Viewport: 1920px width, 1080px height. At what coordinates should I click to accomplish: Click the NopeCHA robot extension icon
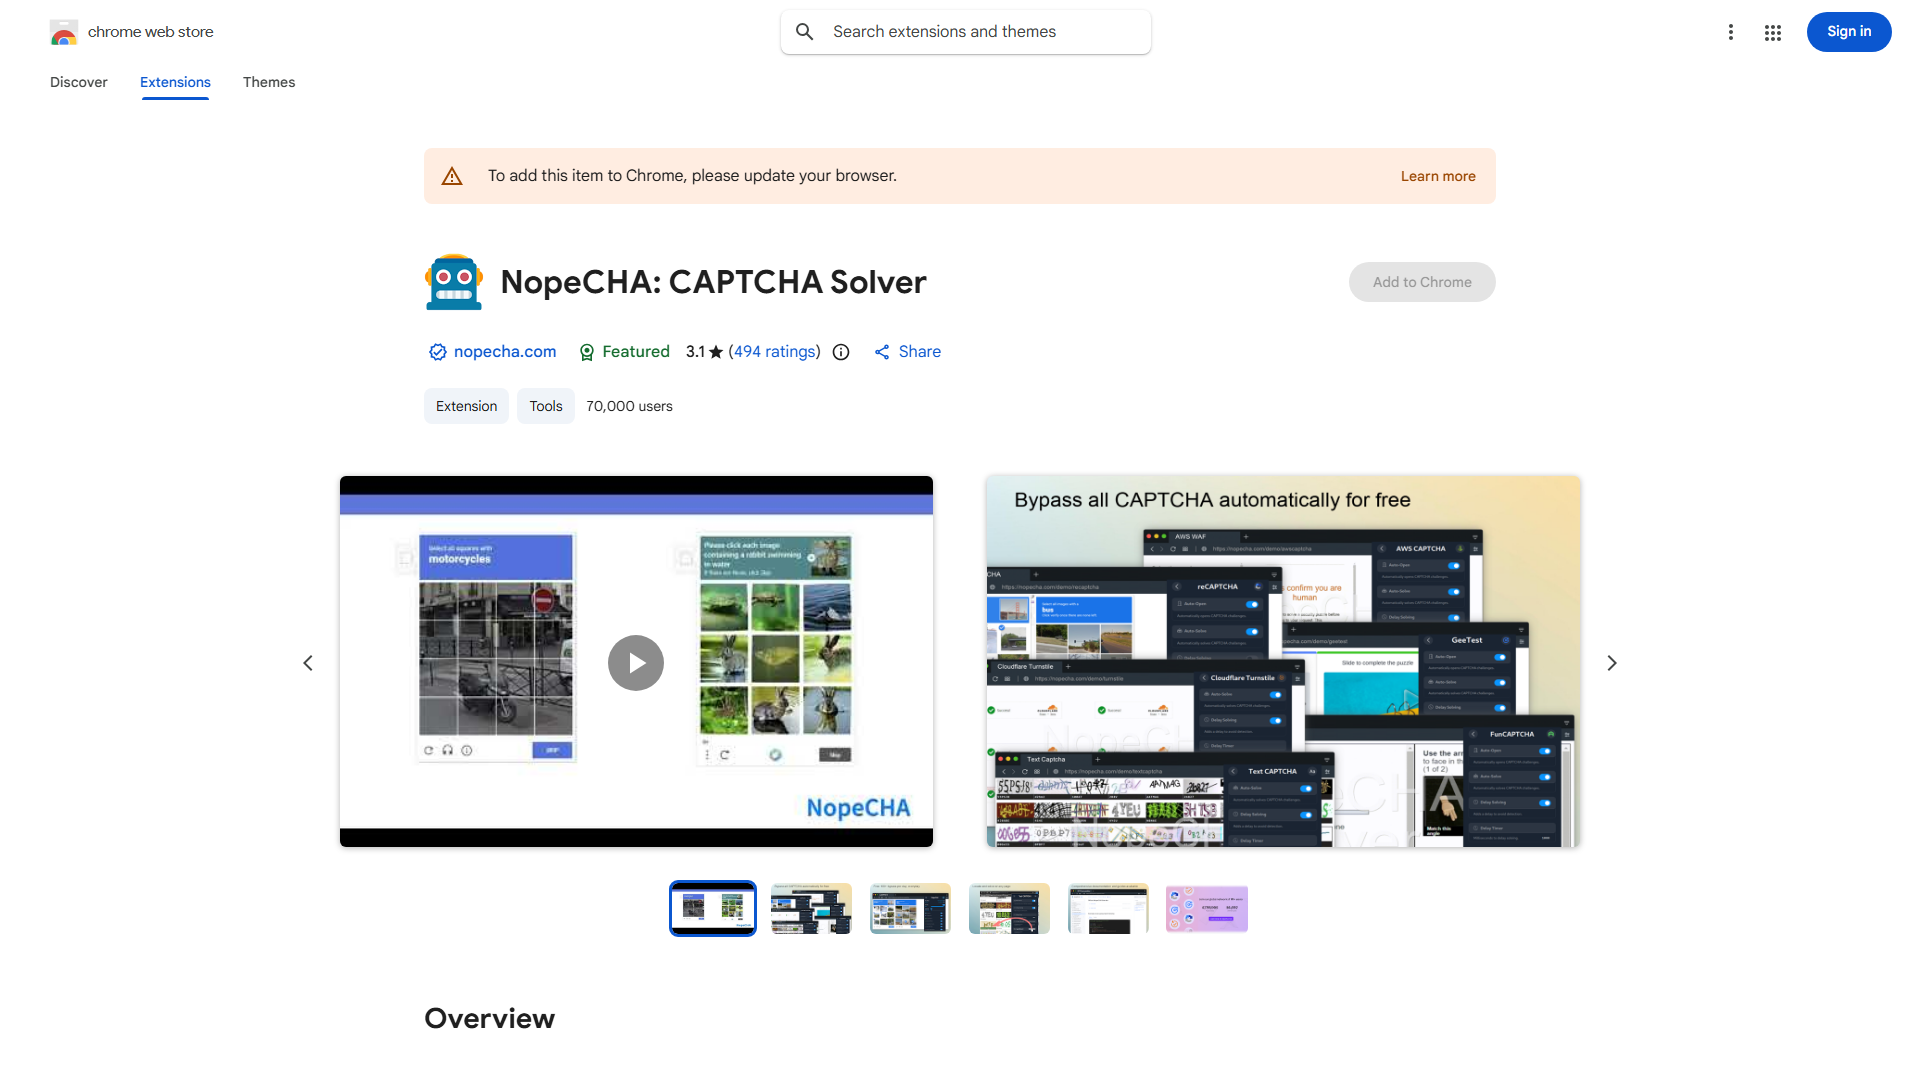click(x=453, y=281)
